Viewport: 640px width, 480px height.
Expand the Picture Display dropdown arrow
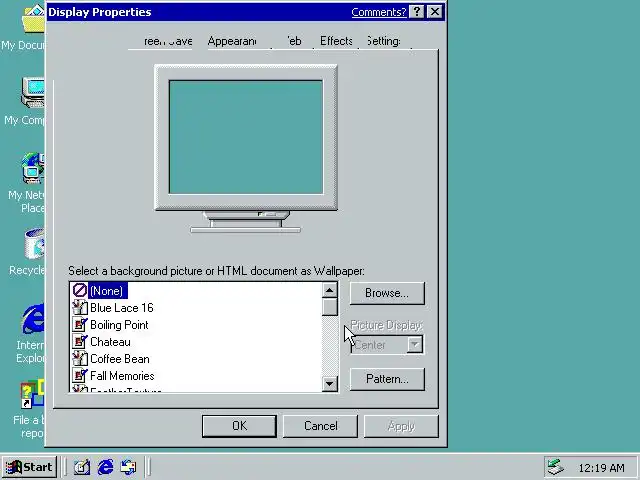click(x=415, y=345)
